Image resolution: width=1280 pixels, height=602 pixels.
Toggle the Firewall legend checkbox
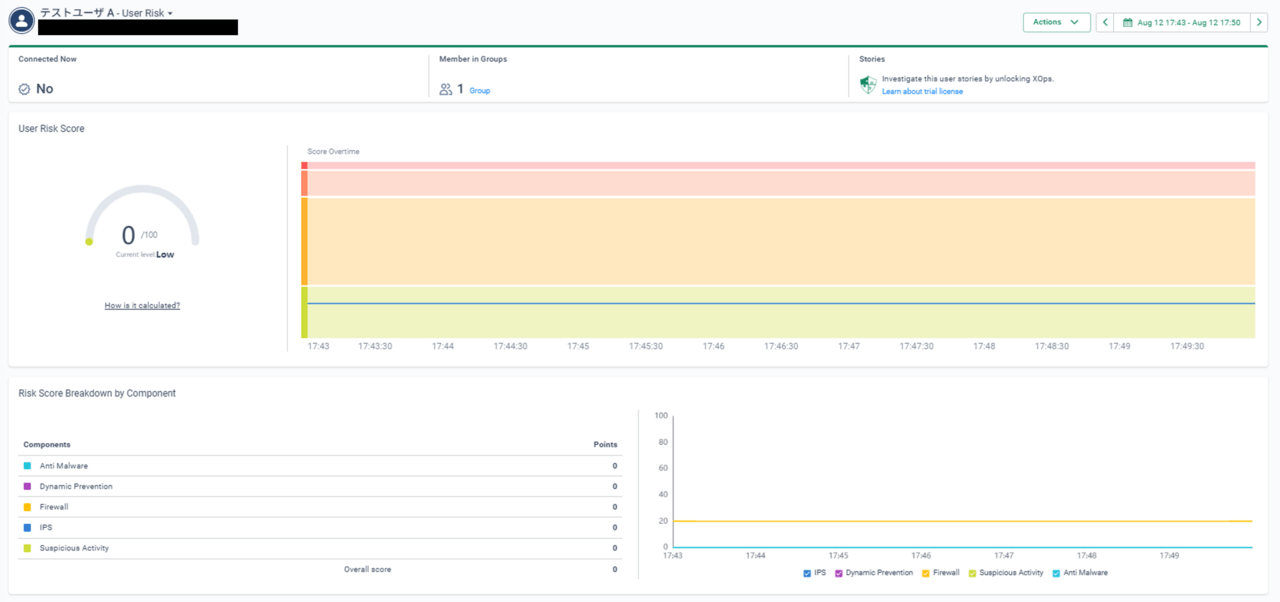coord(926,573)
